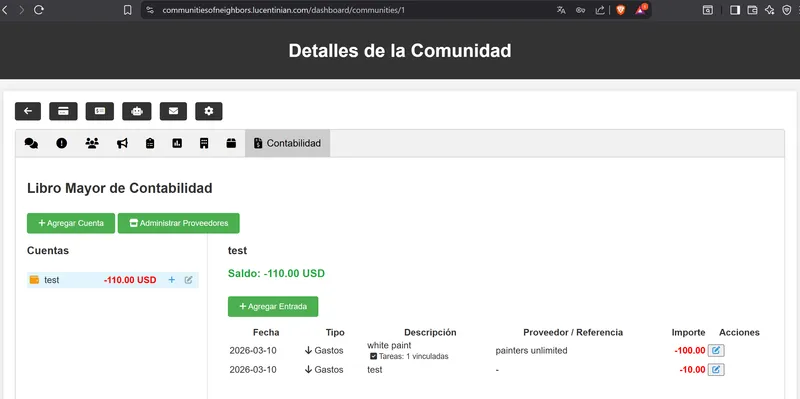This screenshot has width=800, height=399.
Task: Toggle the browser sidebar panel
Action: tap(735, 10)
